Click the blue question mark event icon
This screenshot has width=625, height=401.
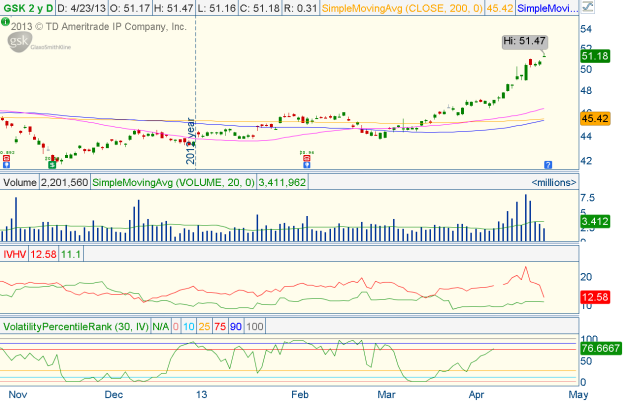point(547,163)
